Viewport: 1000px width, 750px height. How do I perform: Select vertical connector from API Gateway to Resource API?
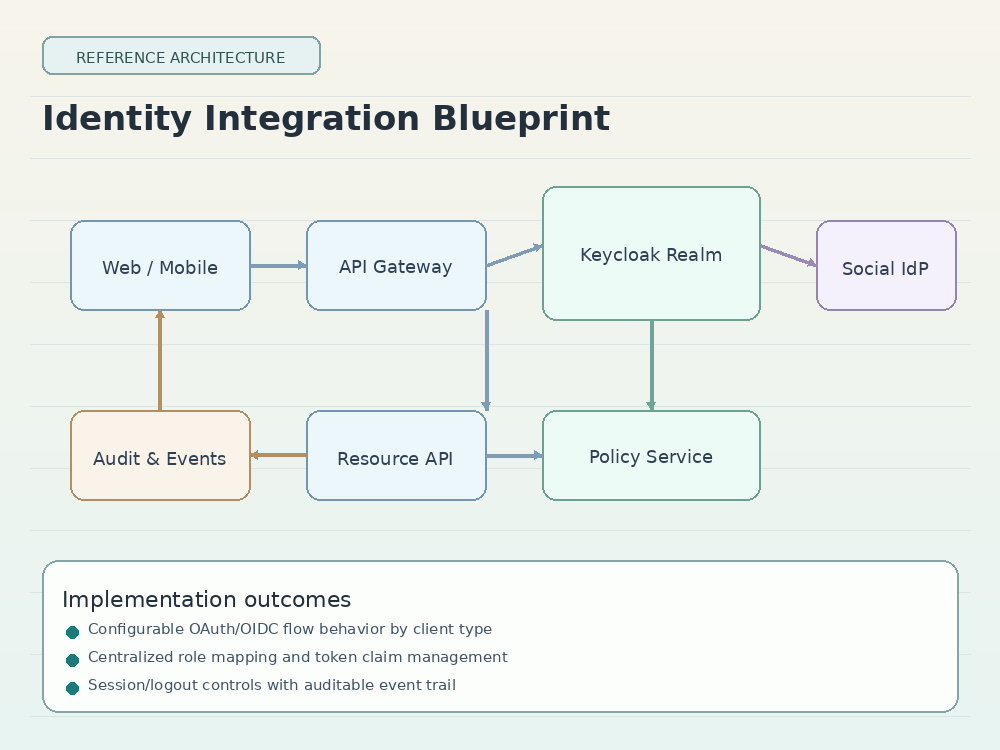tap(487, 360)
